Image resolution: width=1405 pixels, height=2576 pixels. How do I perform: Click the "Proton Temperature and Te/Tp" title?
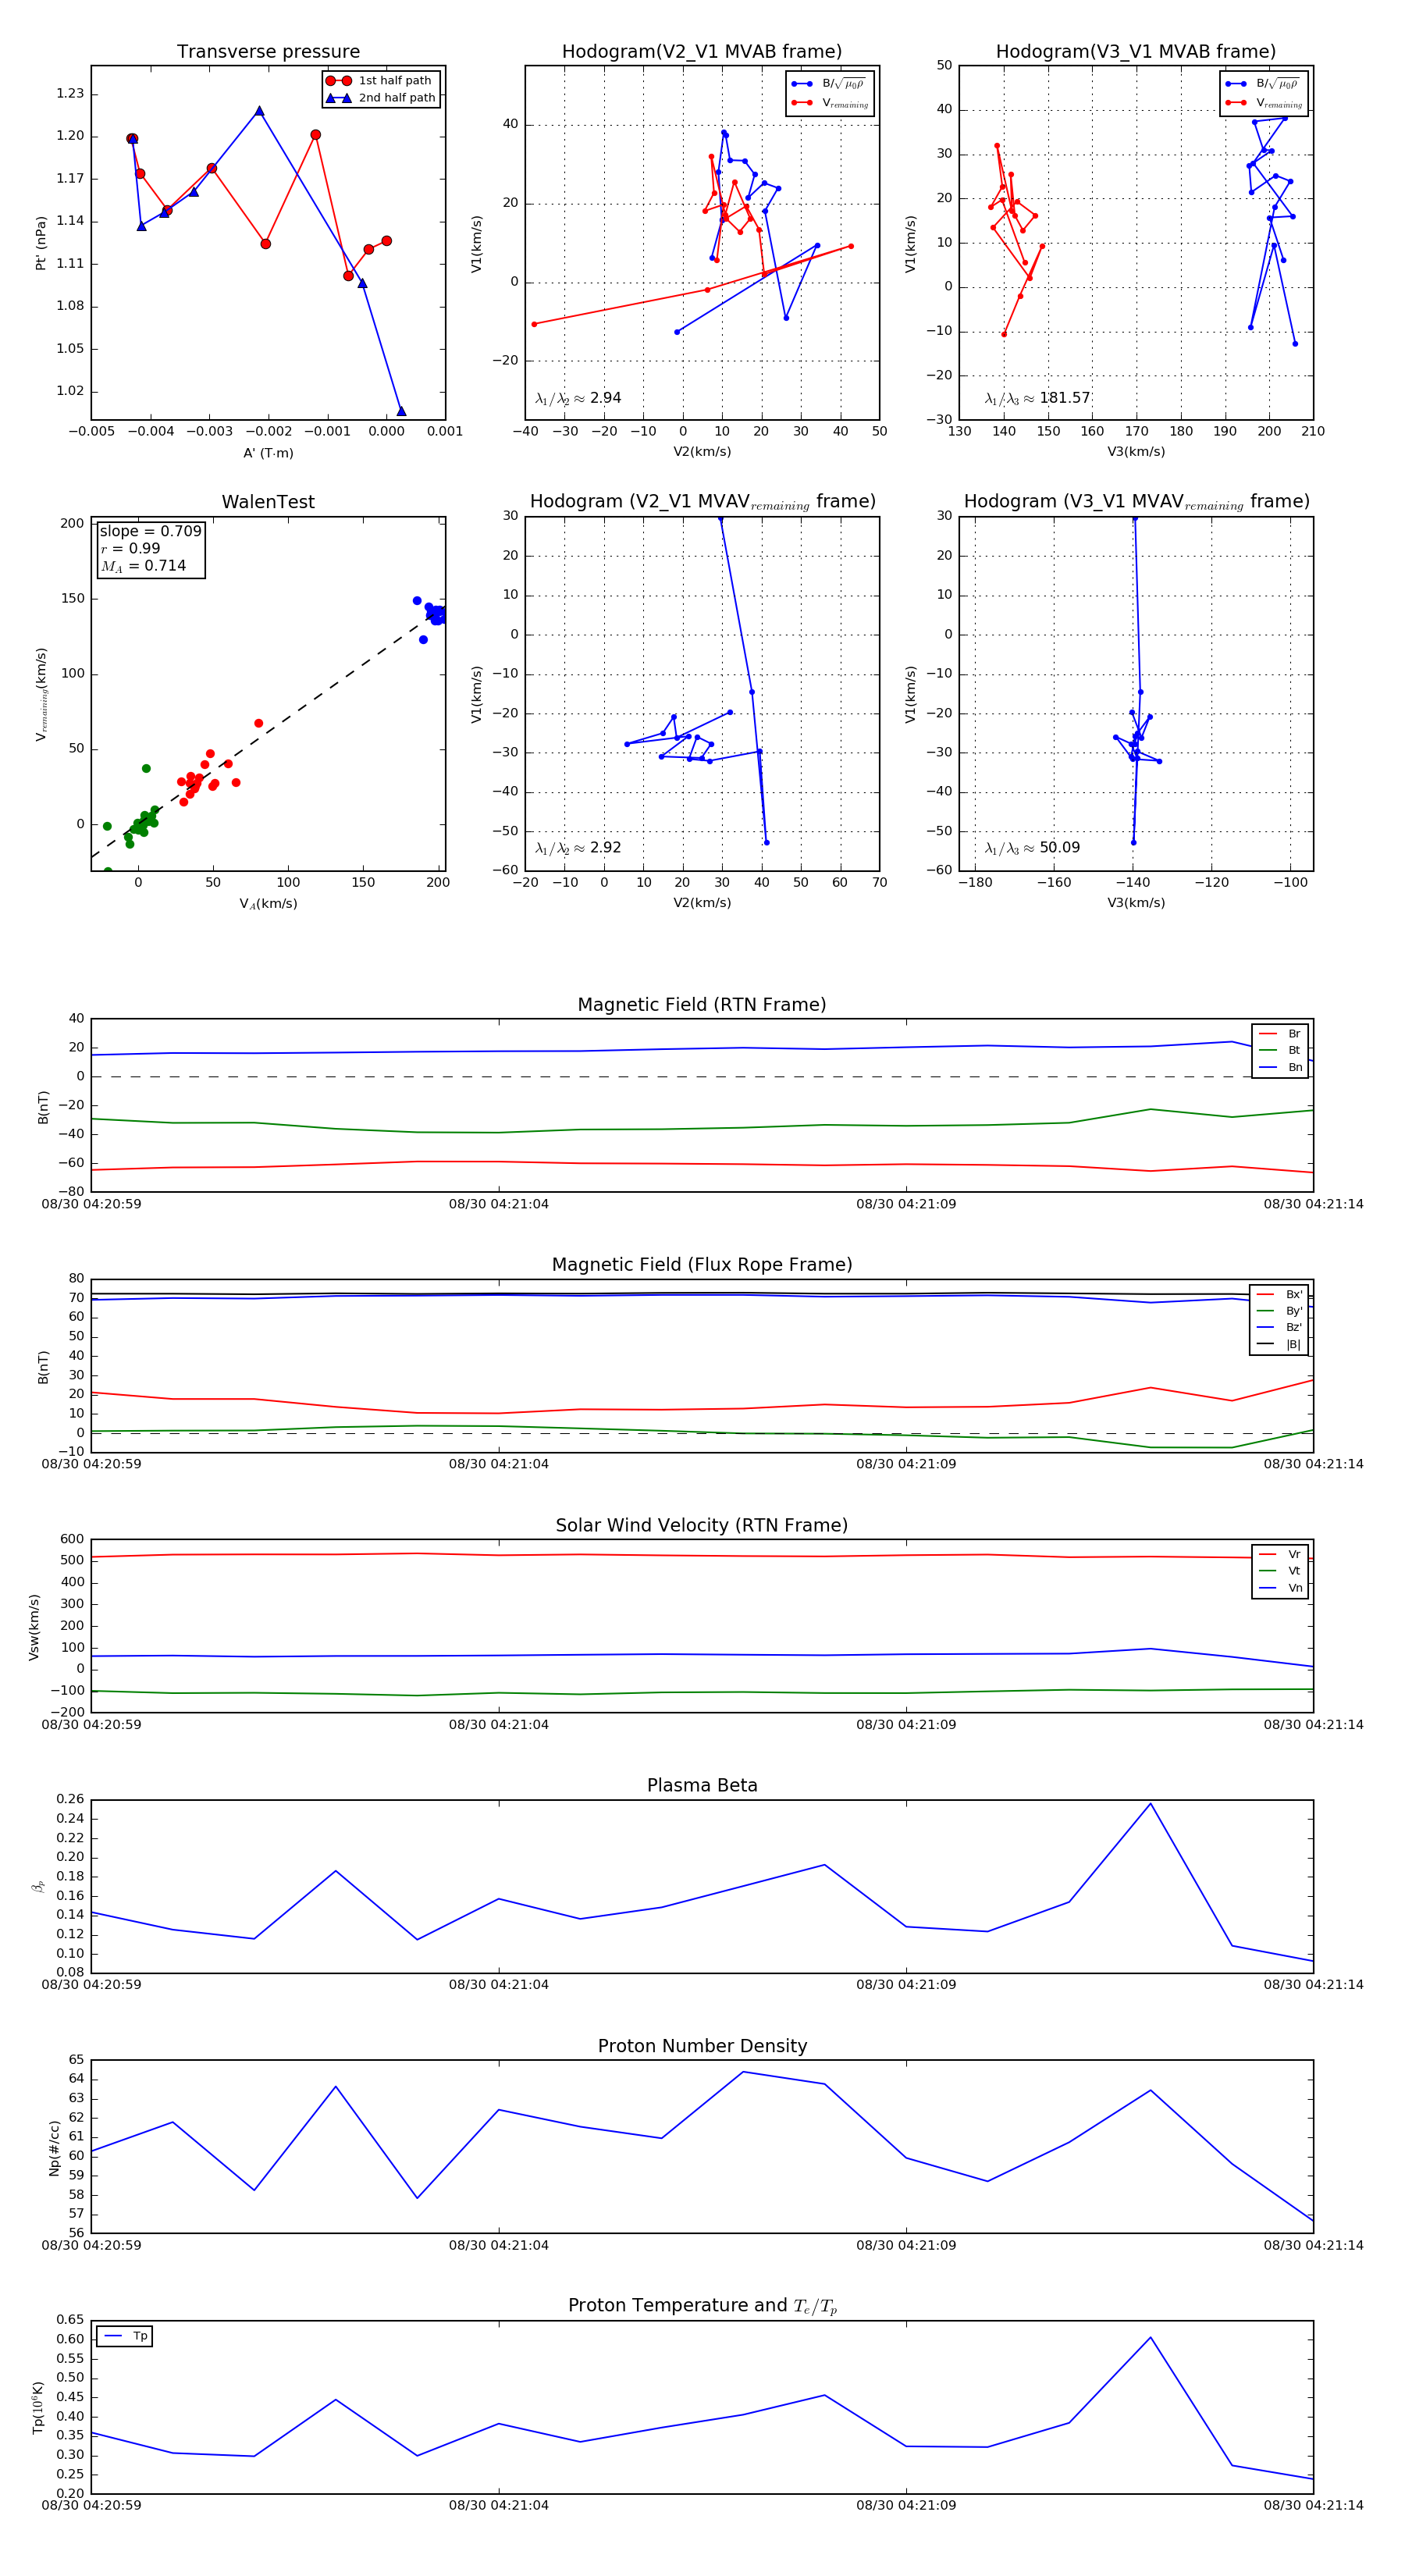(x=702, y=2306)
